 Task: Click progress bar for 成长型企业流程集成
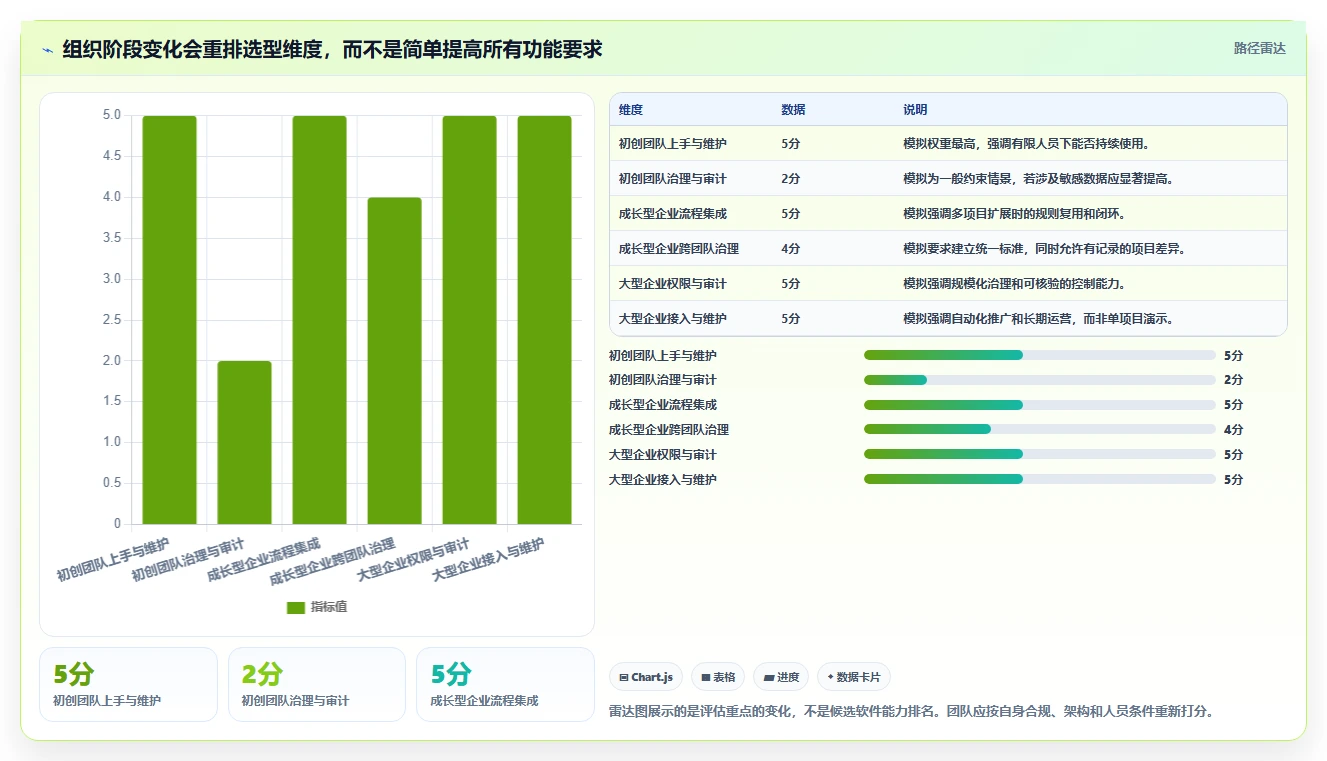[x=1040, y=405]
